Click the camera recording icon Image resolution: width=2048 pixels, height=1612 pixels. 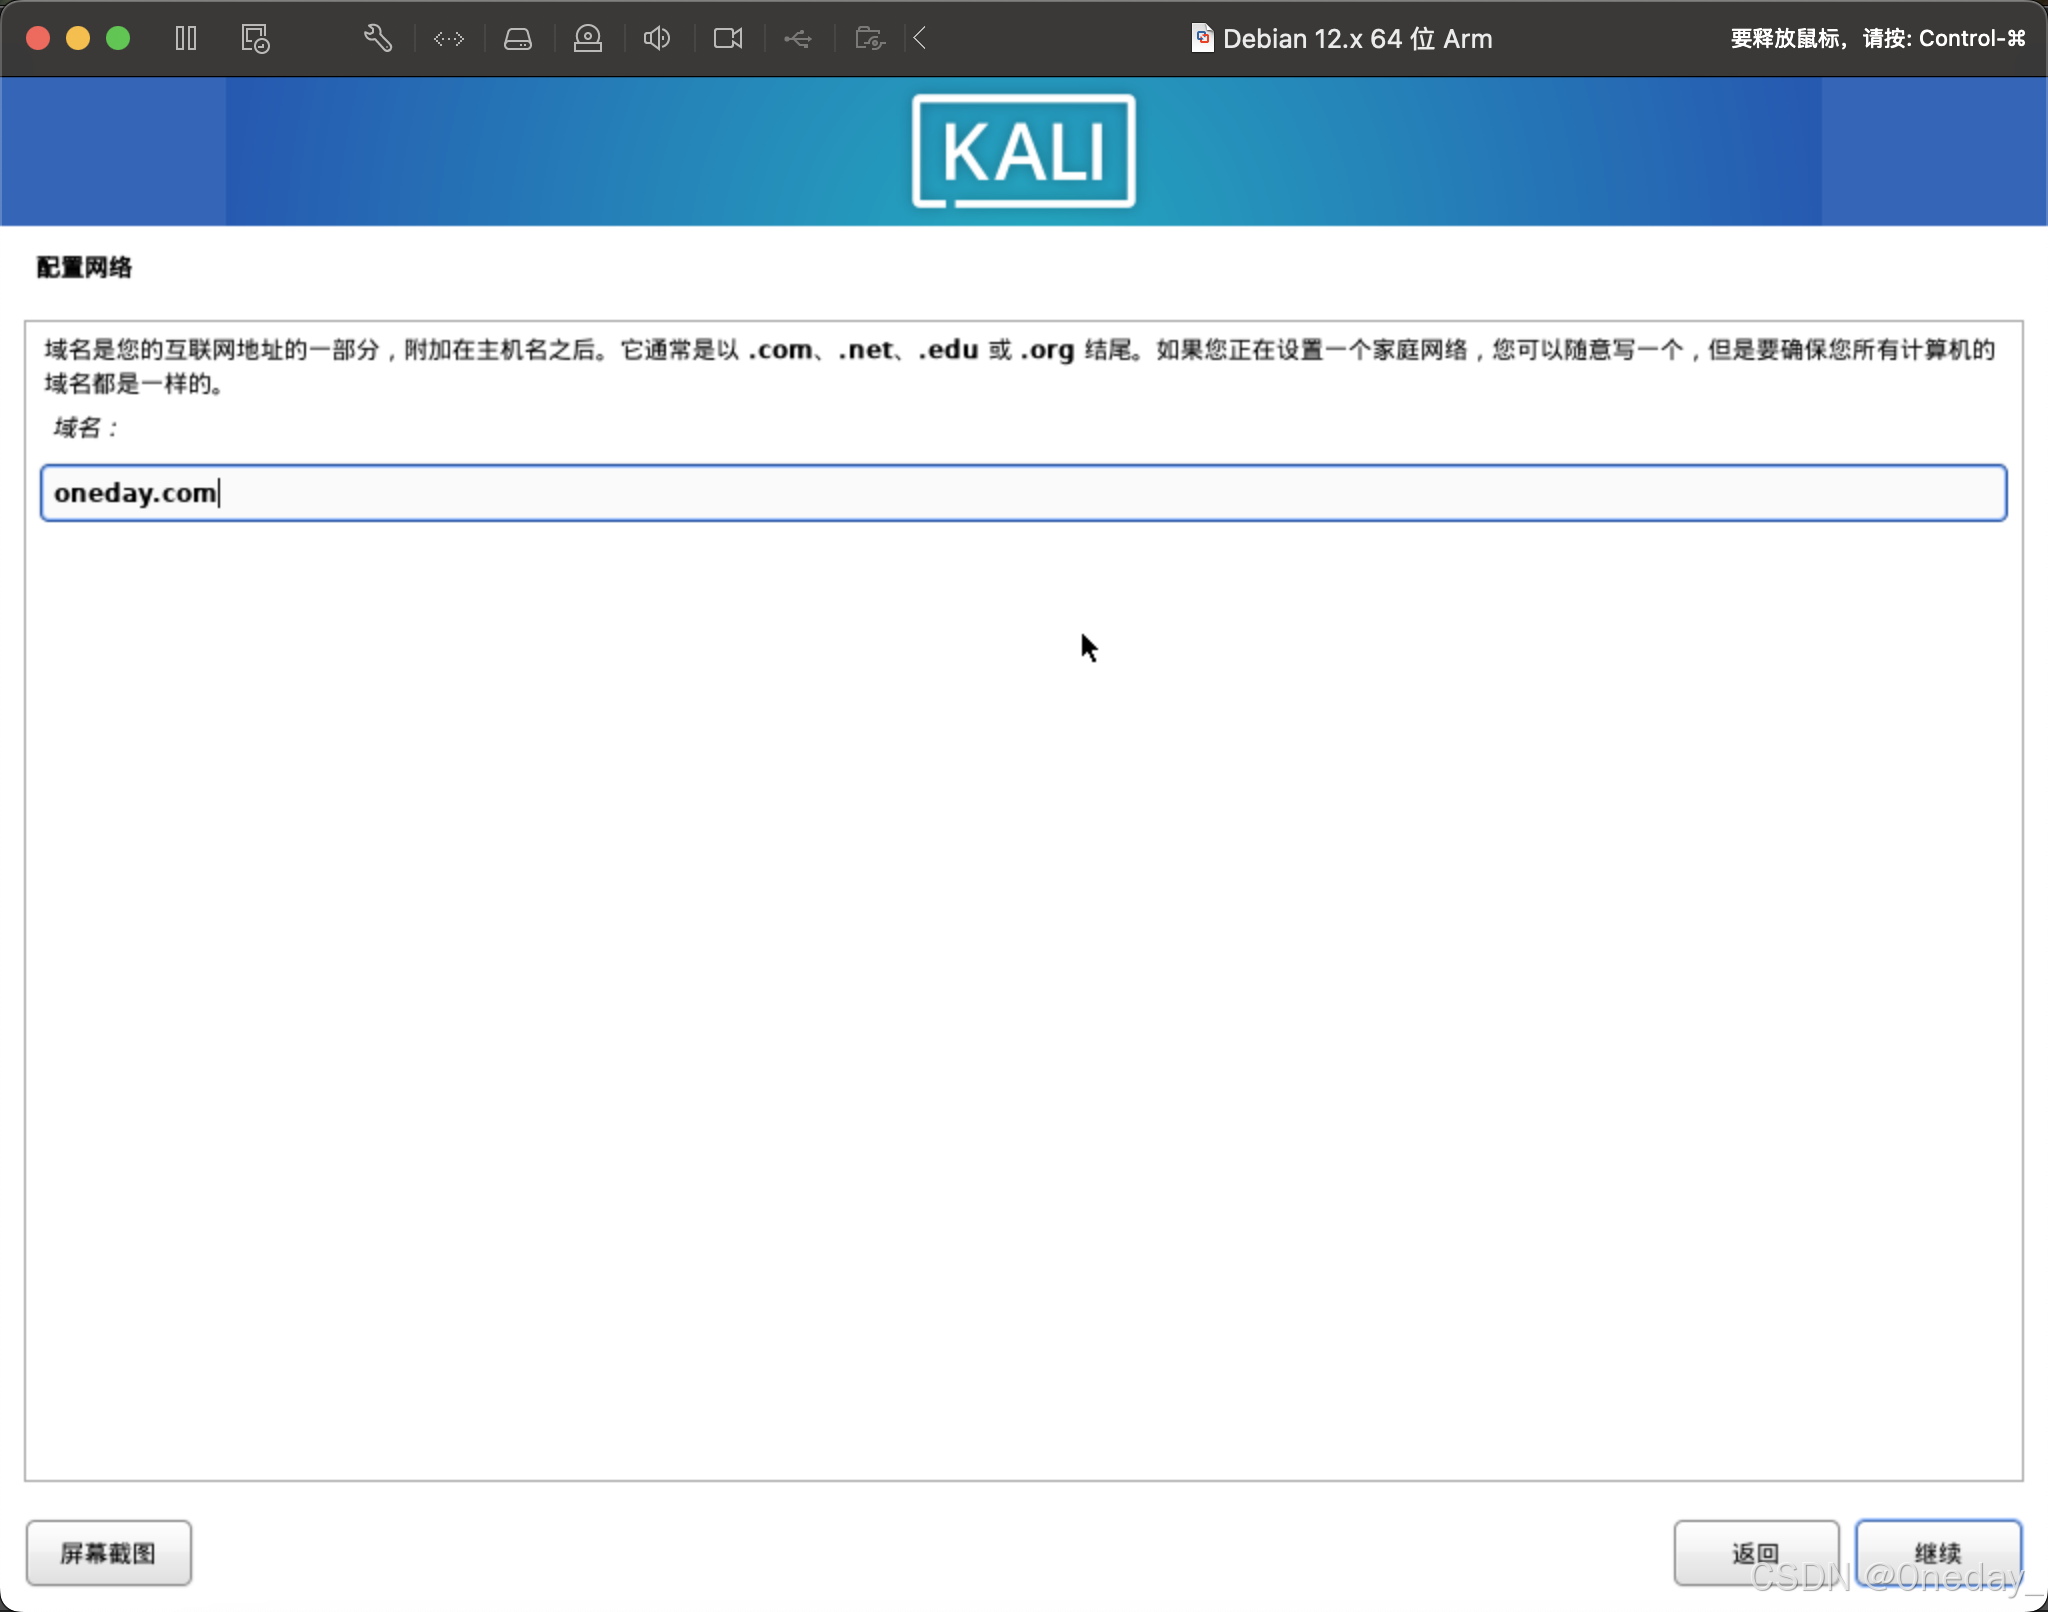[727, 38]
